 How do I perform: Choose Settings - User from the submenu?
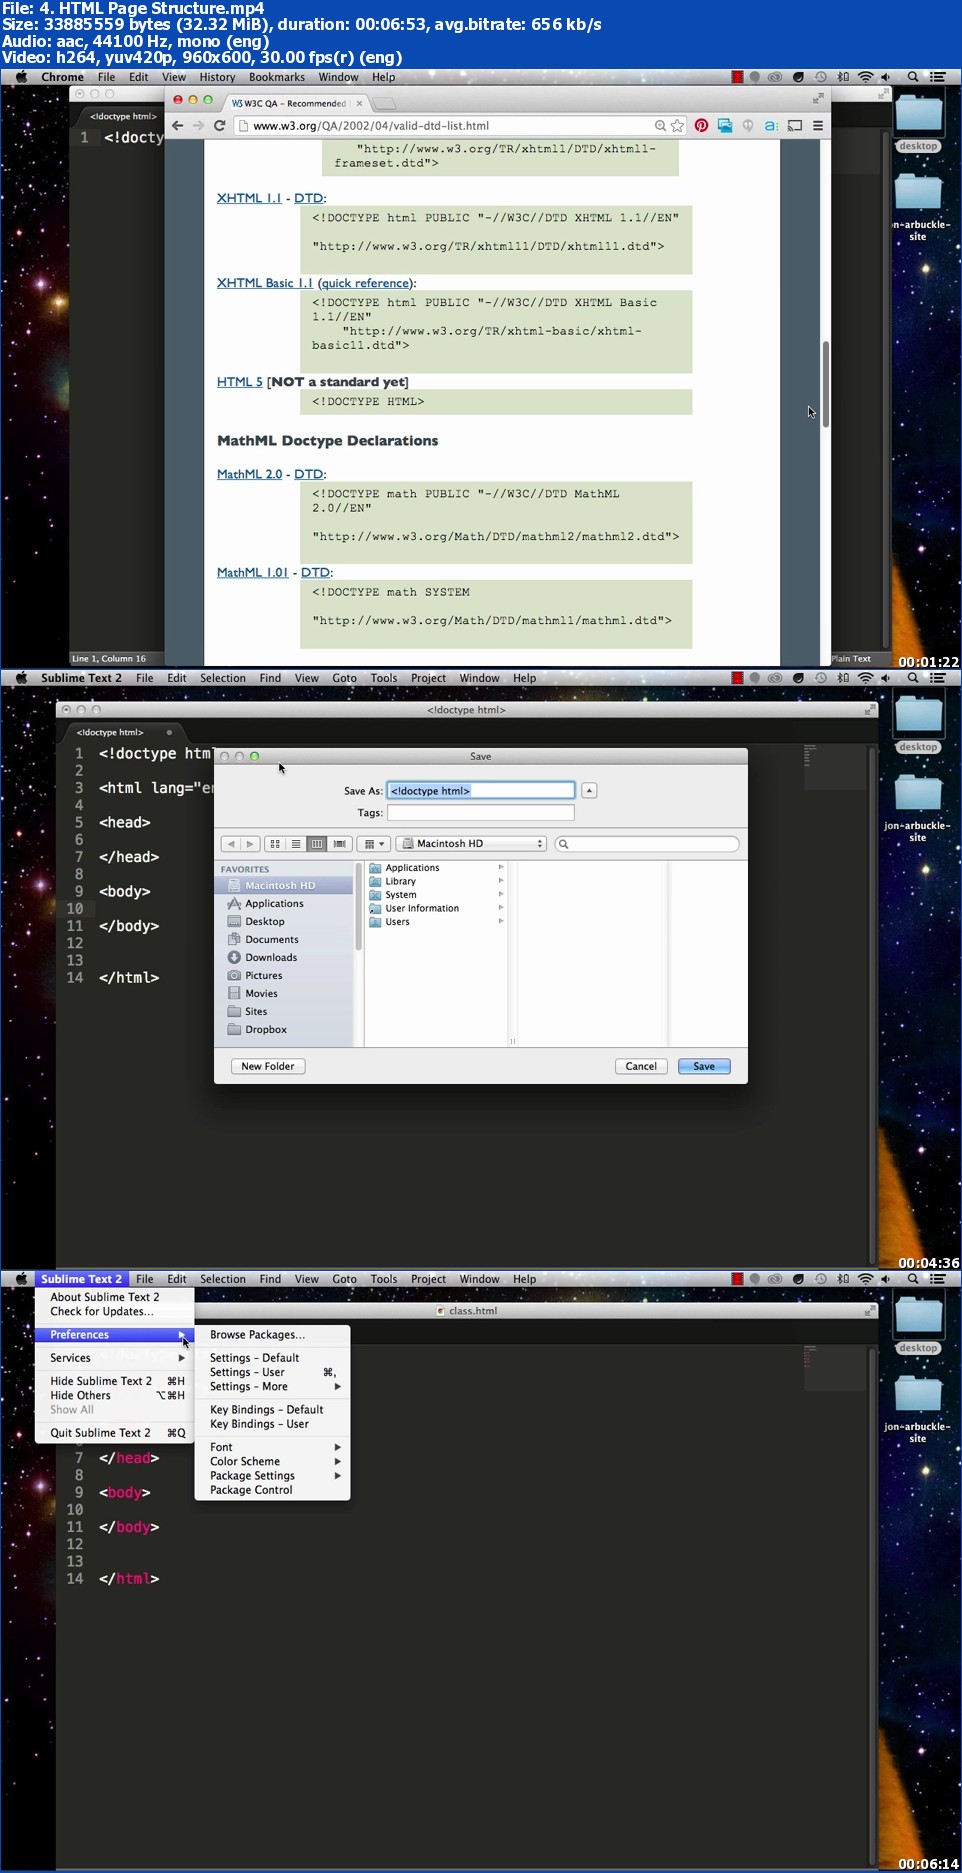(x=272, y=1373)
